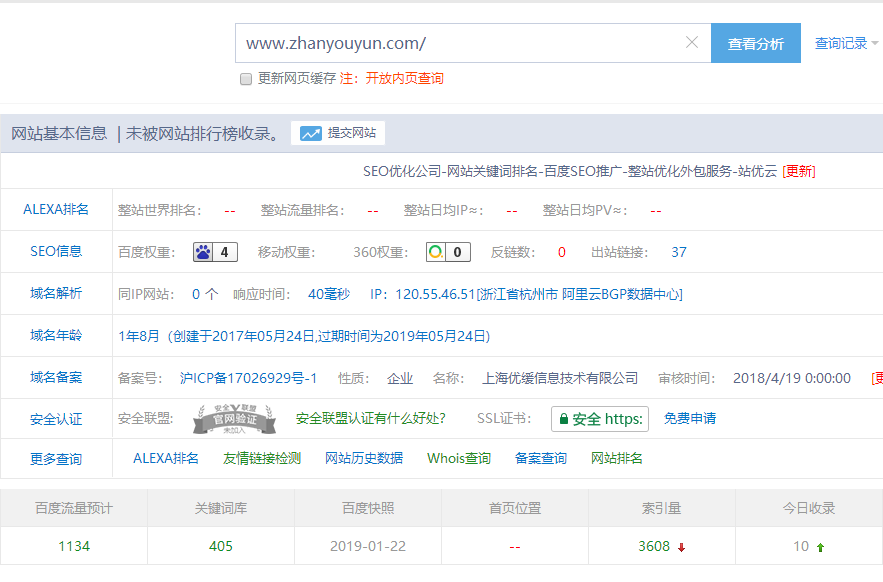This screenshot has height=582, width=883.
Task: Click the red 更新 link after the title
Action: pos(799,171)
